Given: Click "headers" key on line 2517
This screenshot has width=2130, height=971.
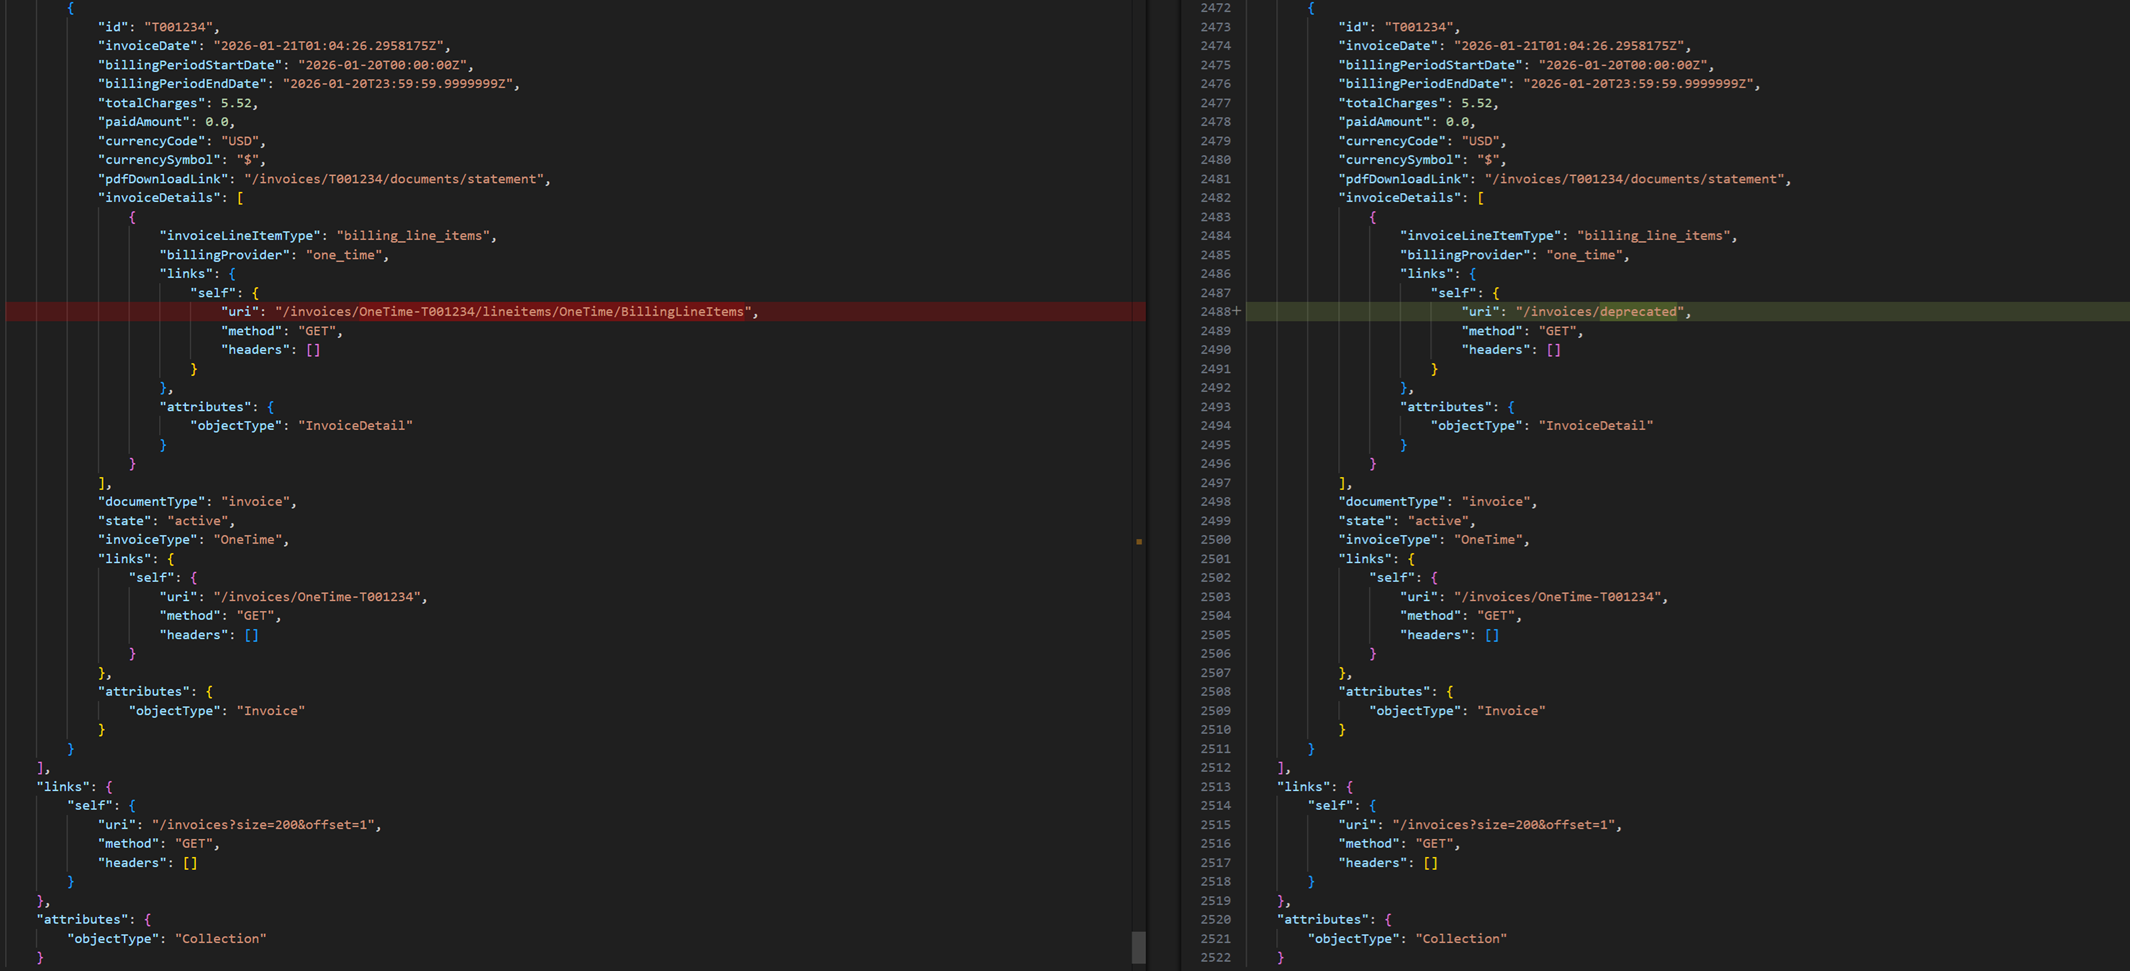Looking at the screenshot, I should pyautogui.click(x=1373, y=863).
